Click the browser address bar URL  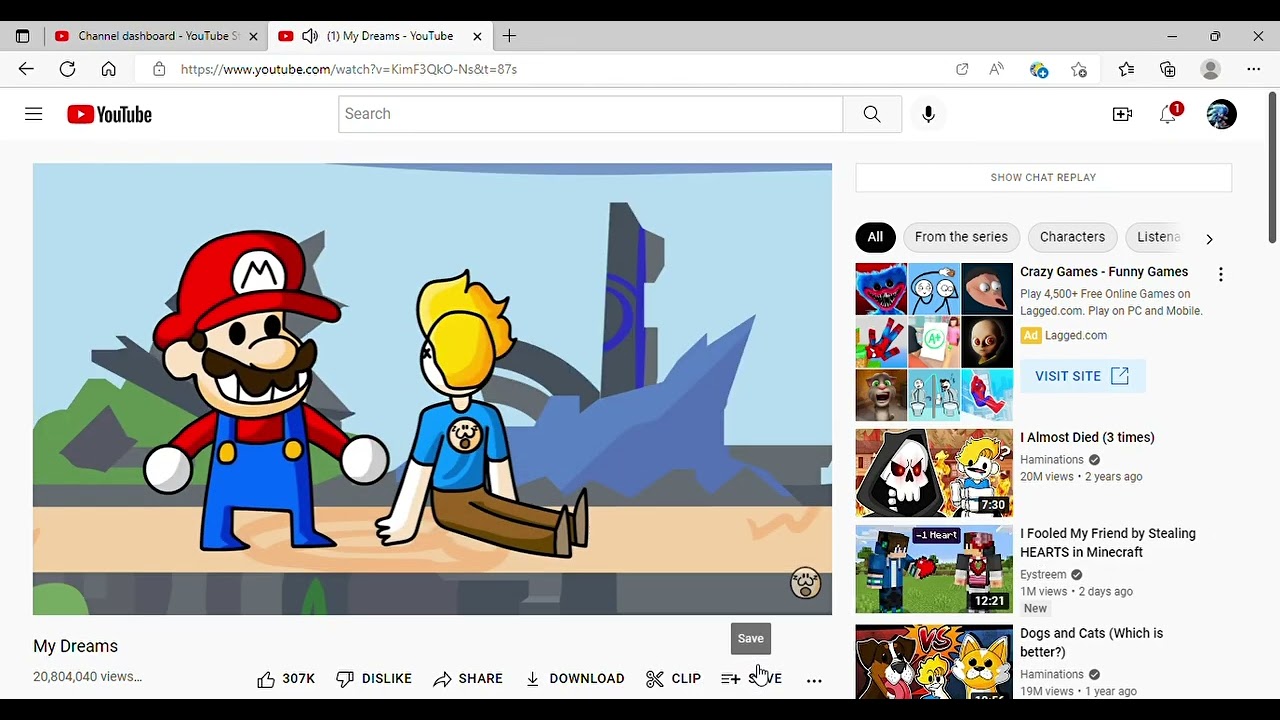[349, 70]
